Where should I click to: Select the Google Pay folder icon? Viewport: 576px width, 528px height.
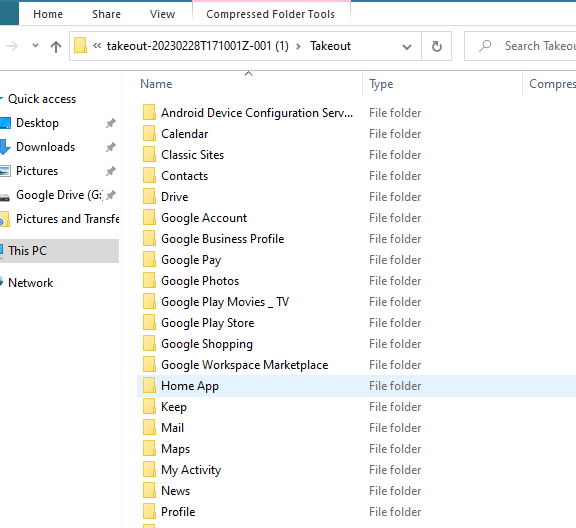click(149, 259)
